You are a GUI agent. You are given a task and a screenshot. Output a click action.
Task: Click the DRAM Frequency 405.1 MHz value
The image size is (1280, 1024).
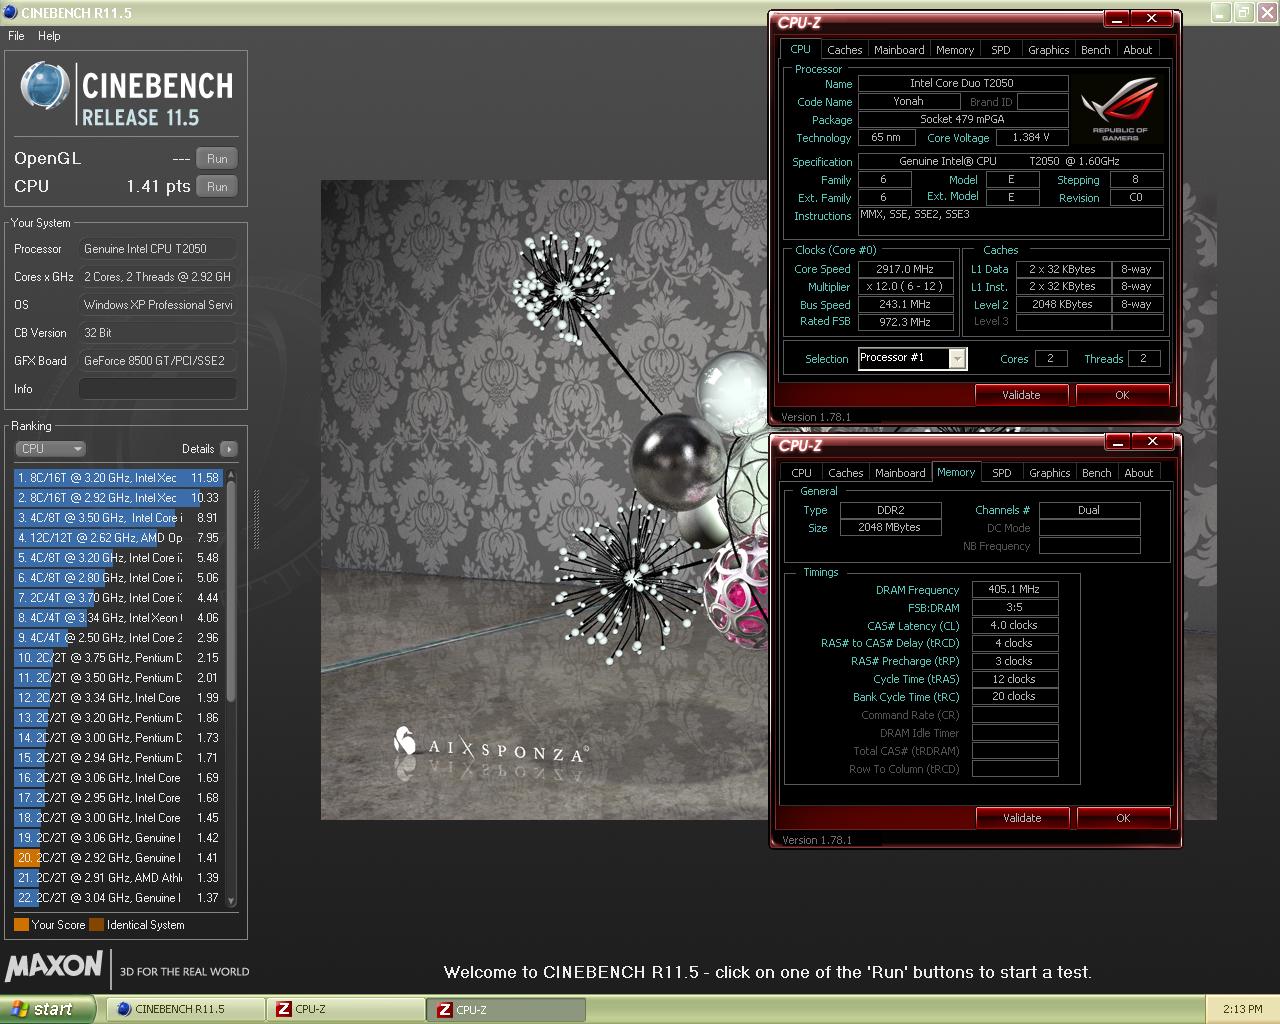1014,590
